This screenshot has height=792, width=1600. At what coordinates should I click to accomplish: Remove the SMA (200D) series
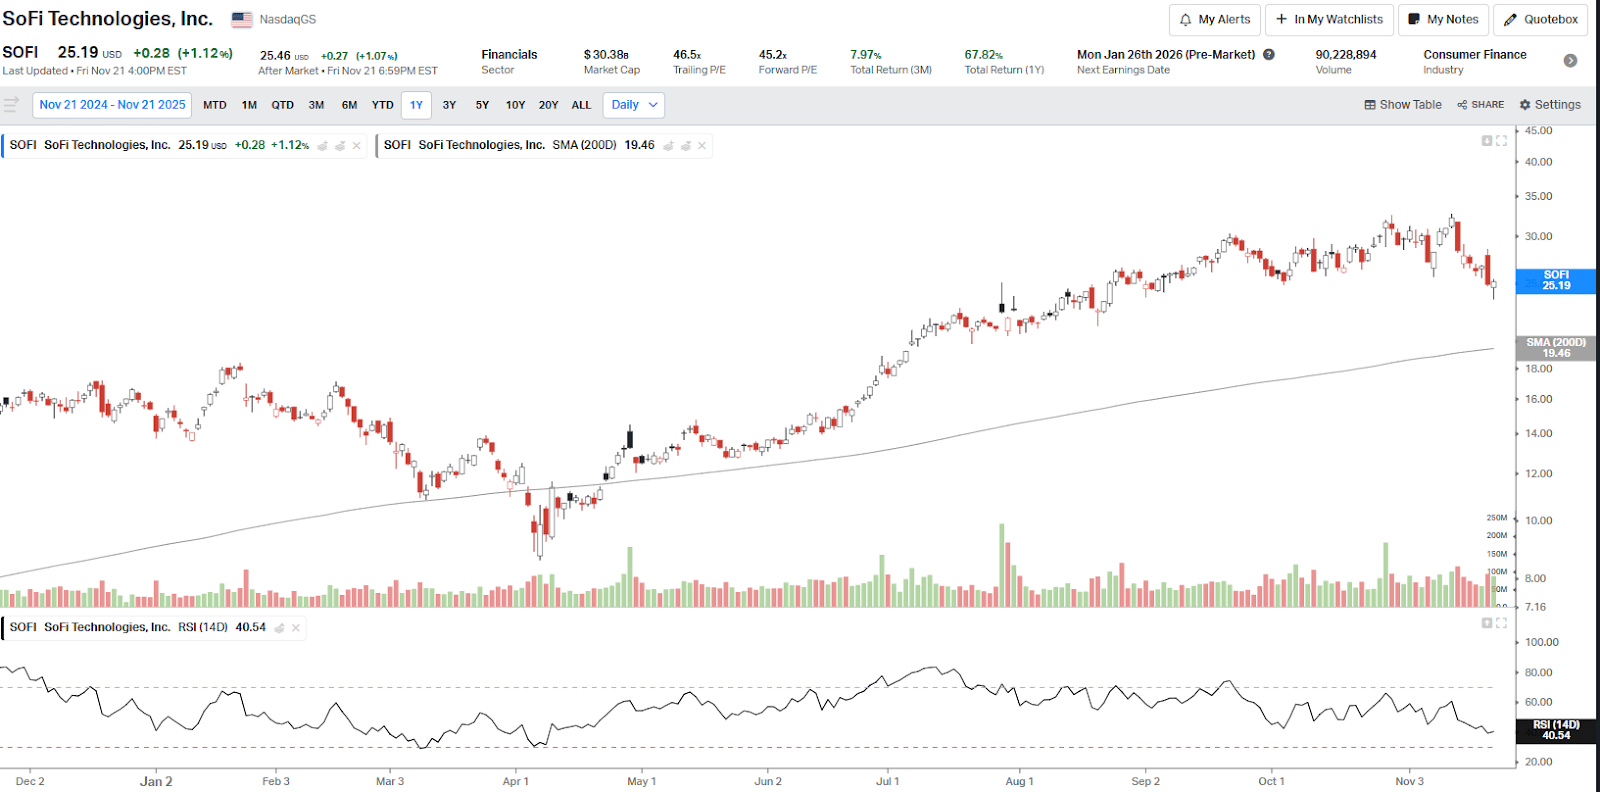702,146
